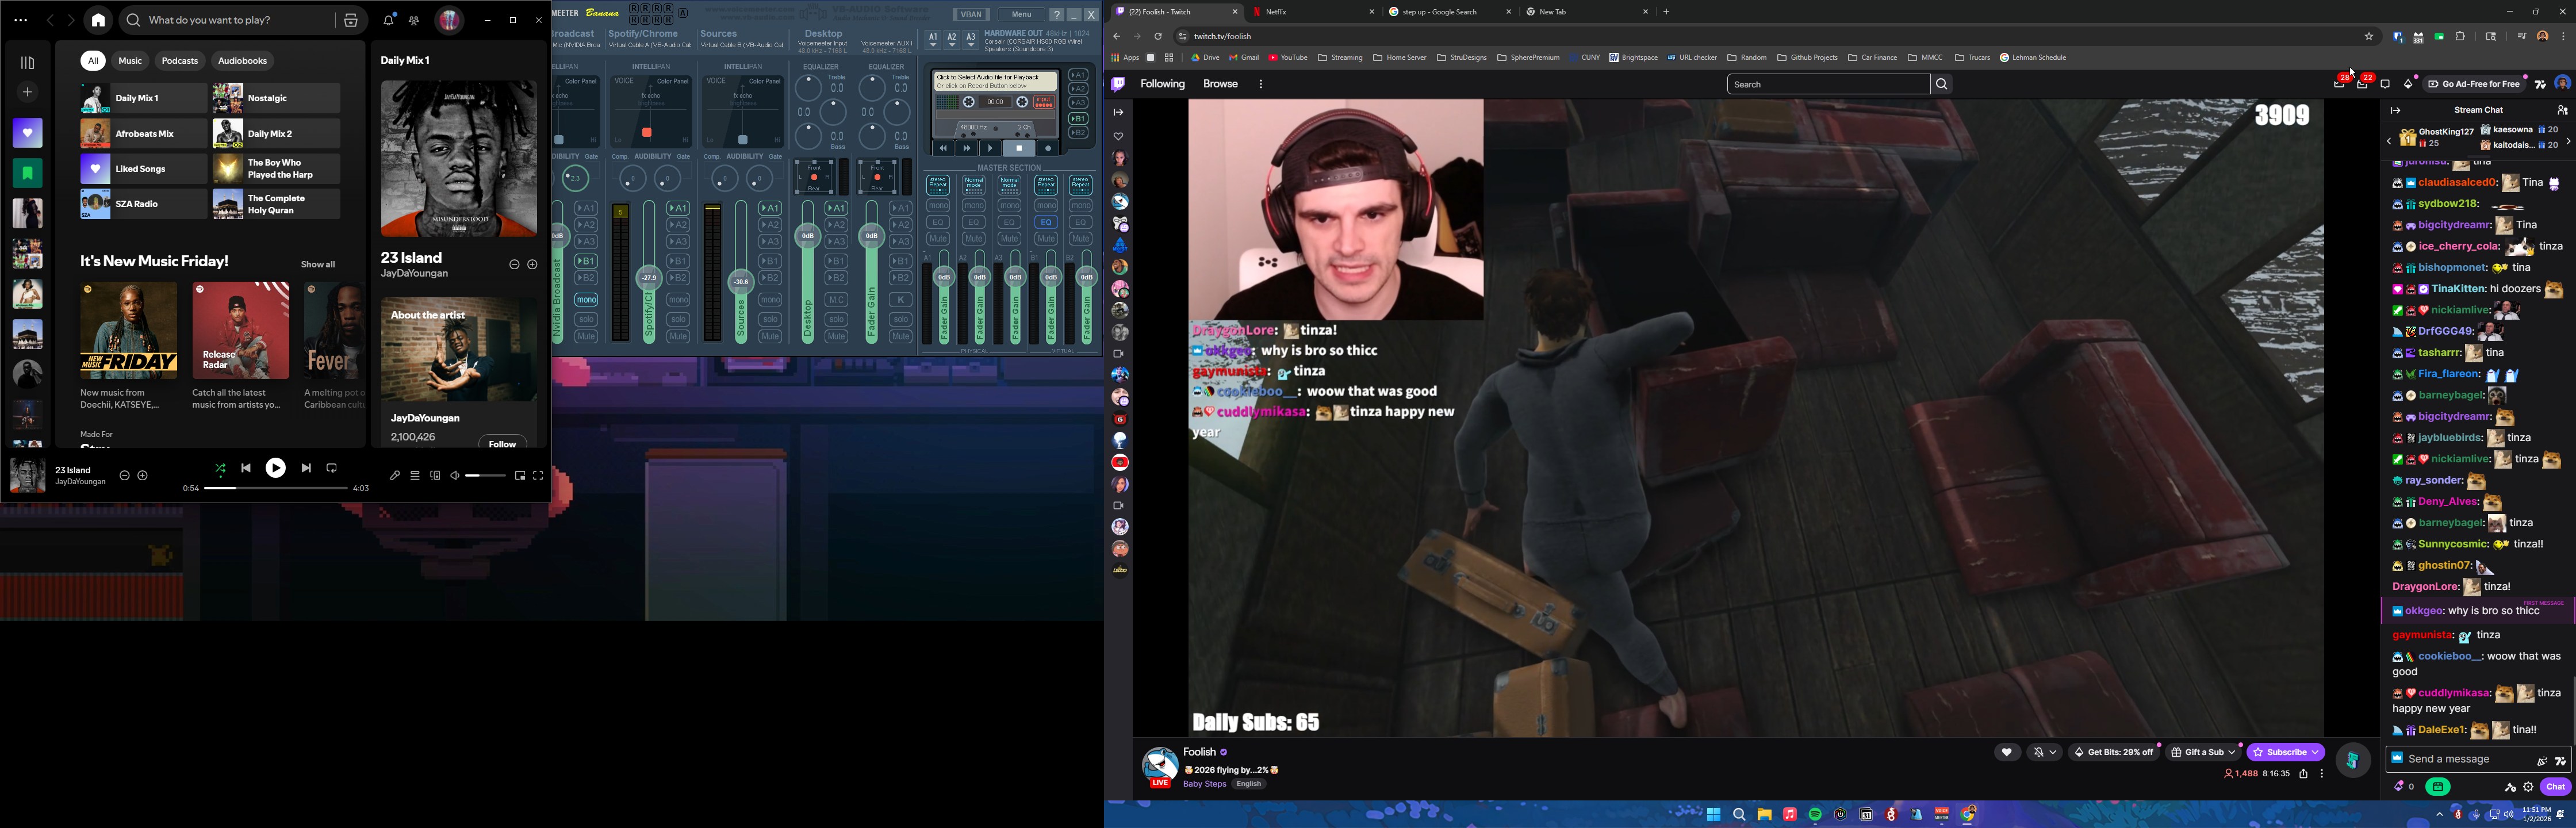Skip to next track in Spotify
This screenshot has height=828, width=2576.
point(306,468)
